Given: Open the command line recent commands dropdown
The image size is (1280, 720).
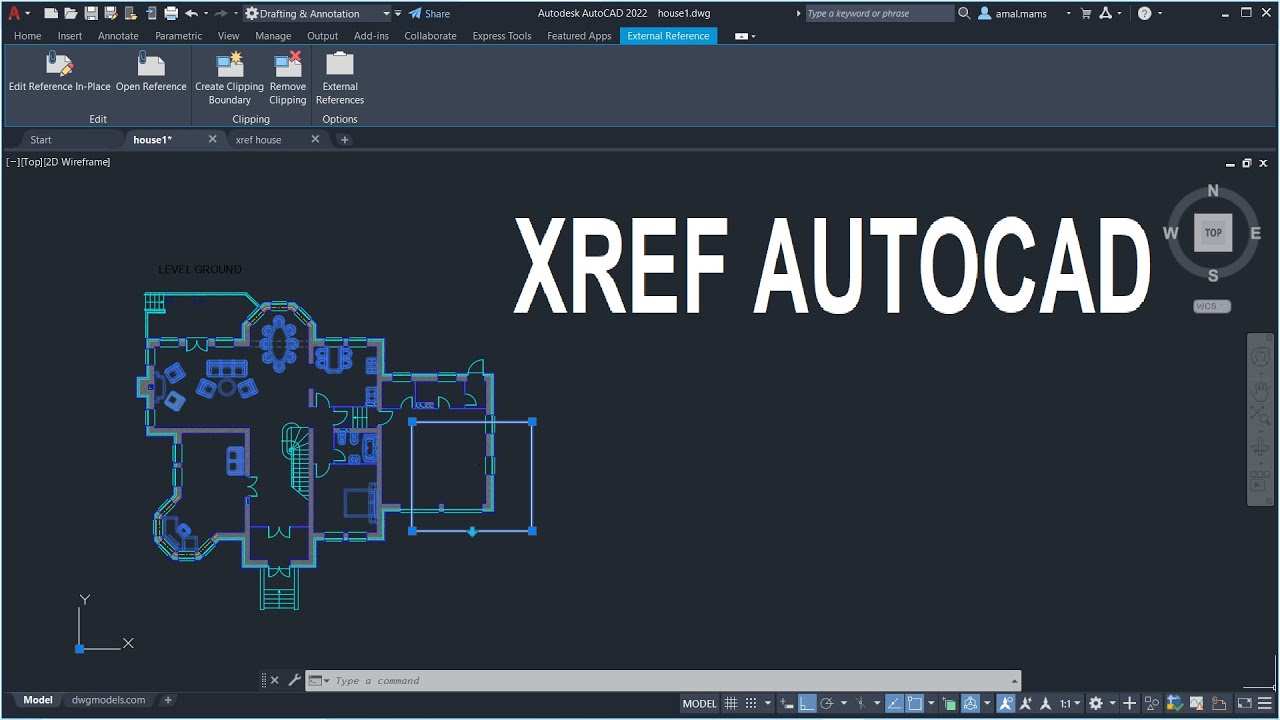Looking at the screenshot, I should 319,680.
